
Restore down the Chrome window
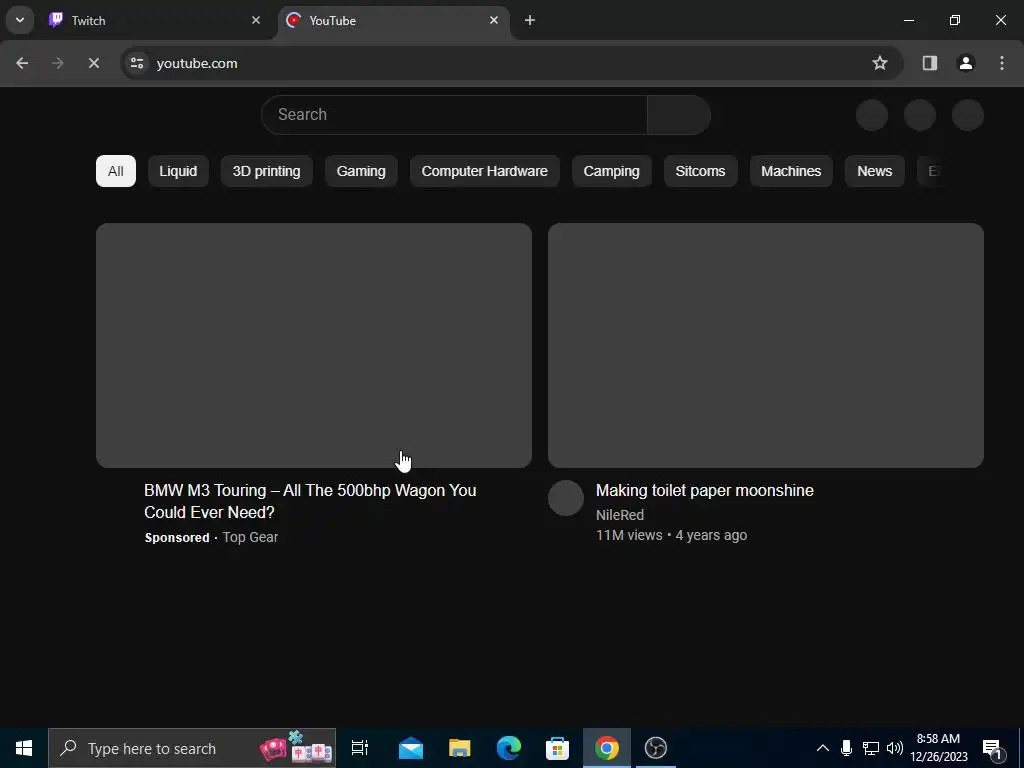955,20
